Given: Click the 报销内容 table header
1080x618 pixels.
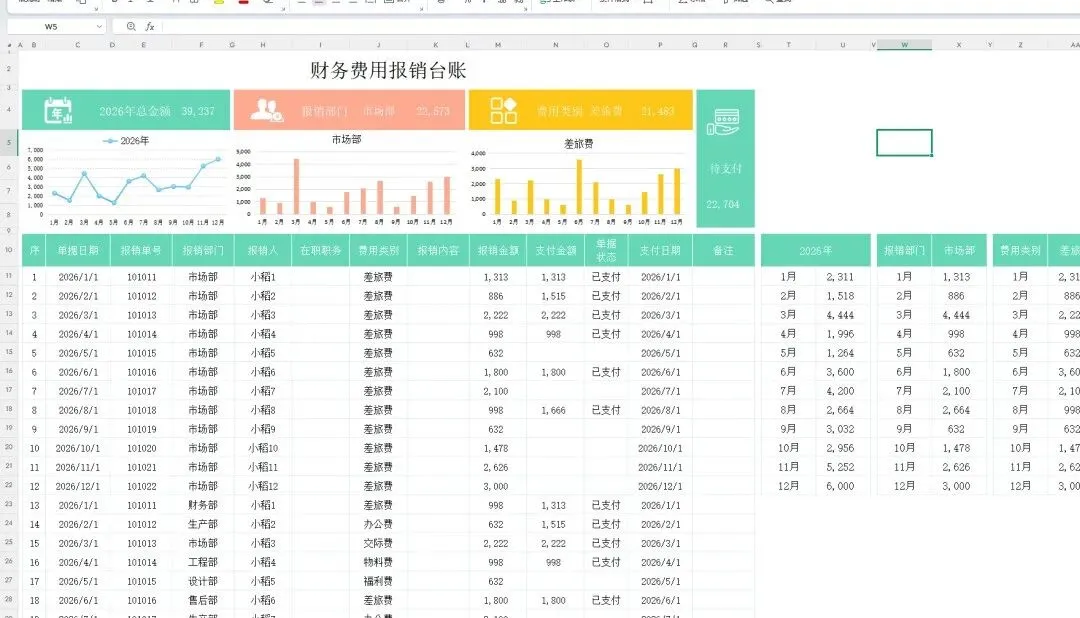Looking at the screenshot, I should tap(438, 251).
